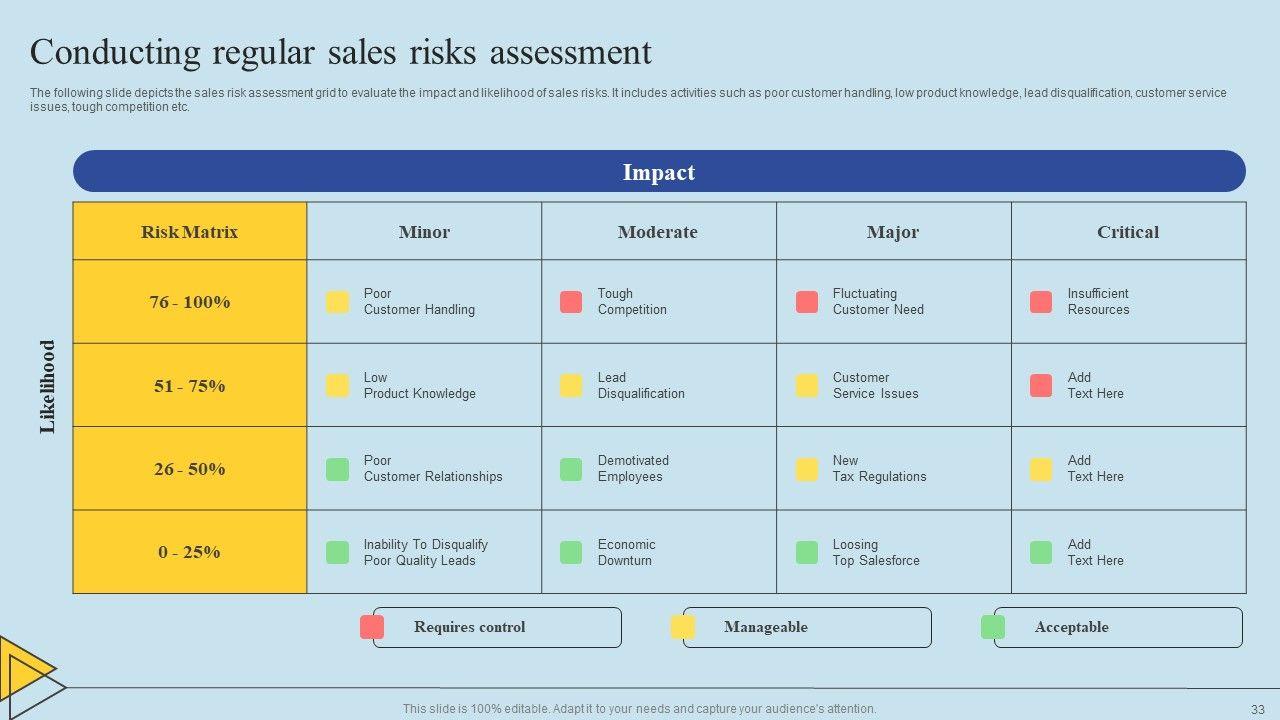Click the Critical column header
Viewport: 1280px width, 720px height.
pos(1128,232)
